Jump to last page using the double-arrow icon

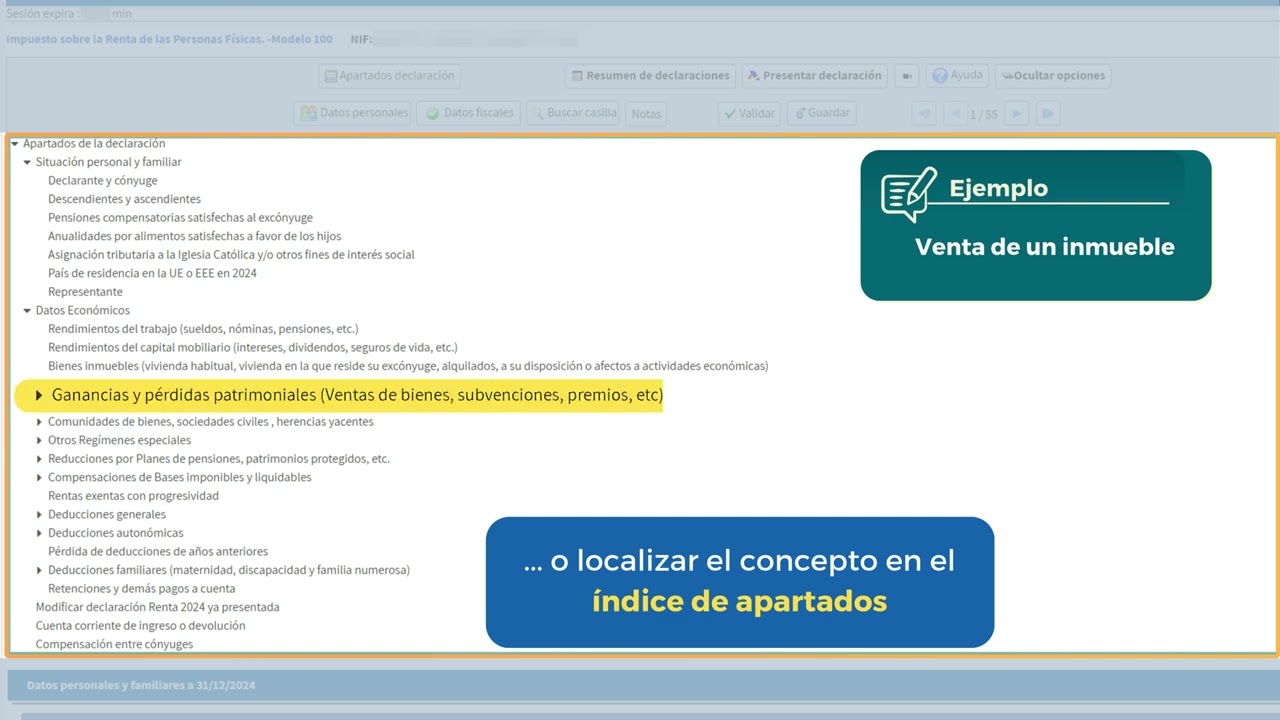pyautogui.click(x=1047, y=113)
